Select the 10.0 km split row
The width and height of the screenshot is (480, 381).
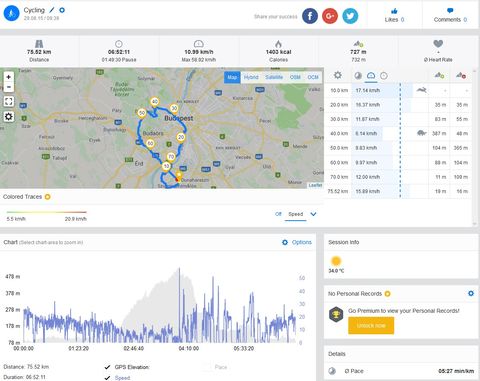[x=398, y=90]
